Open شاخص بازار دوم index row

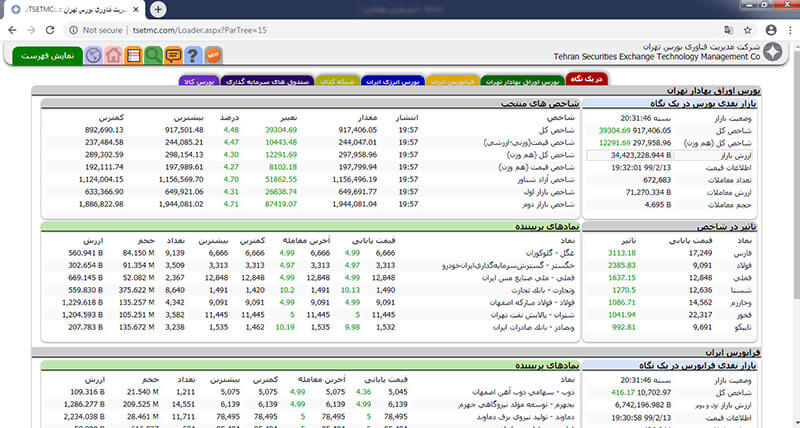click(x=549, y=204)
